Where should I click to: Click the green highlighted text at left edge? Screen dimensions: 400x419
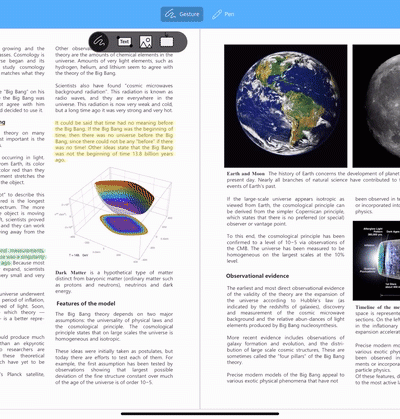click(23, 257)
